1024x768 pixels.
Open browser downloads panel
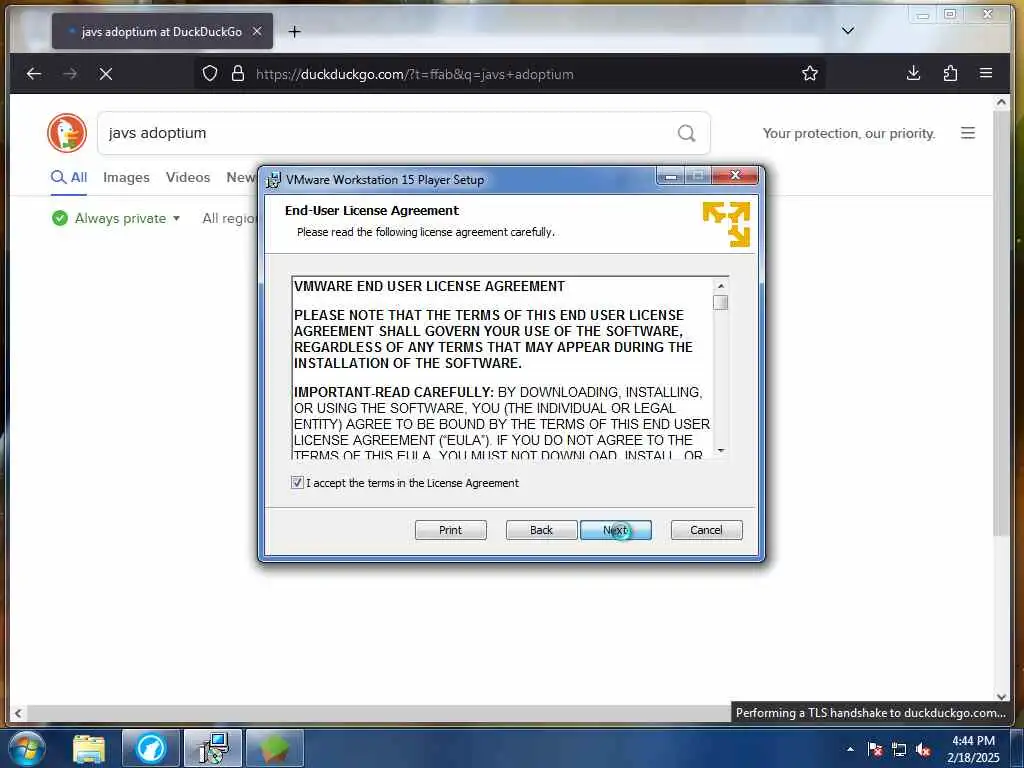pyautogui.click(x=914, y=73)
